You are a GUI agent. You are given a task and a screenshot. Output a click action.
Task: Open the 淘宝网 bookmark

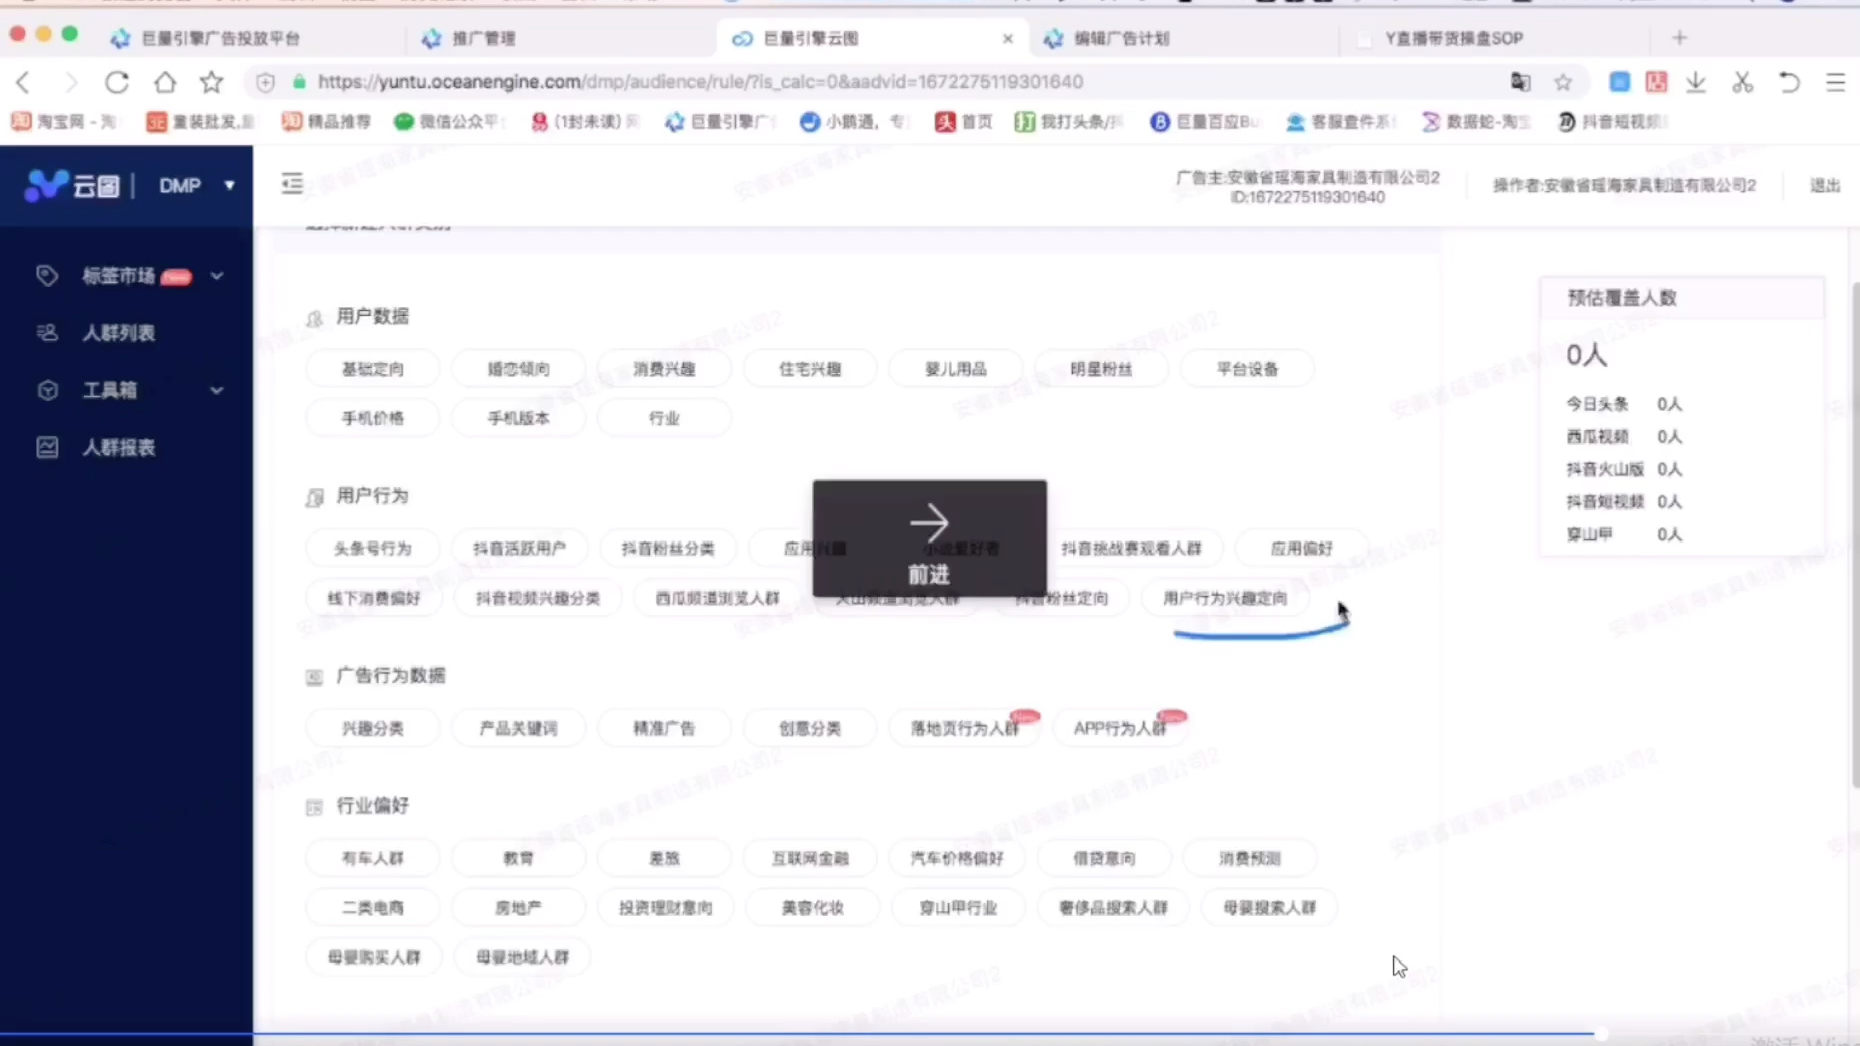pyautogui.click(x=66, y=121)
